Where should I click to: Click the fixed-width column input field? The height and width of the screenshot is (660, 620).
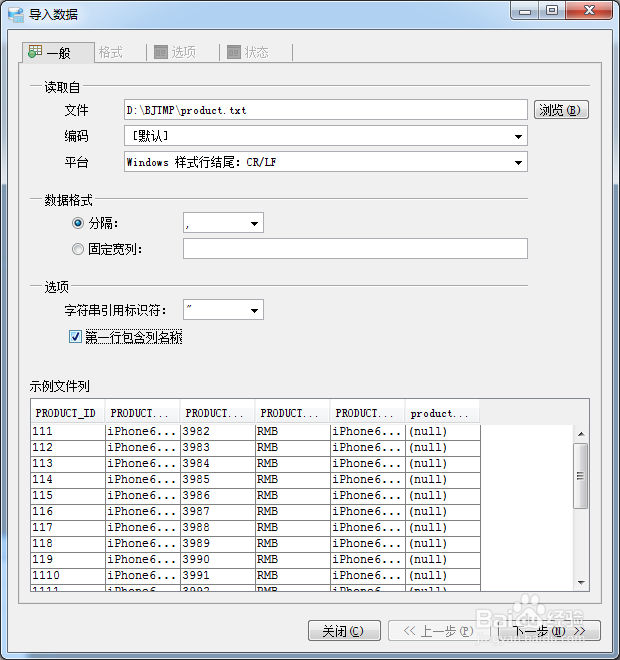pos(355,249)
